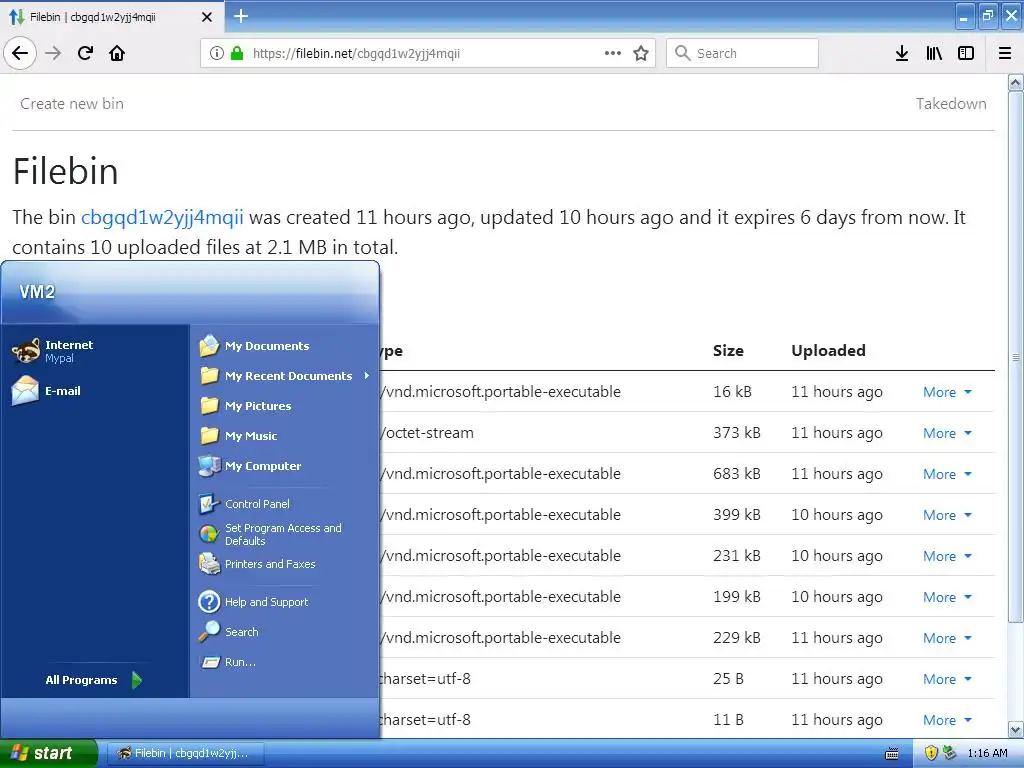1024x768 pixels.
Task: Select Filebin taskbar button
Action: click(x=185, y=753)
